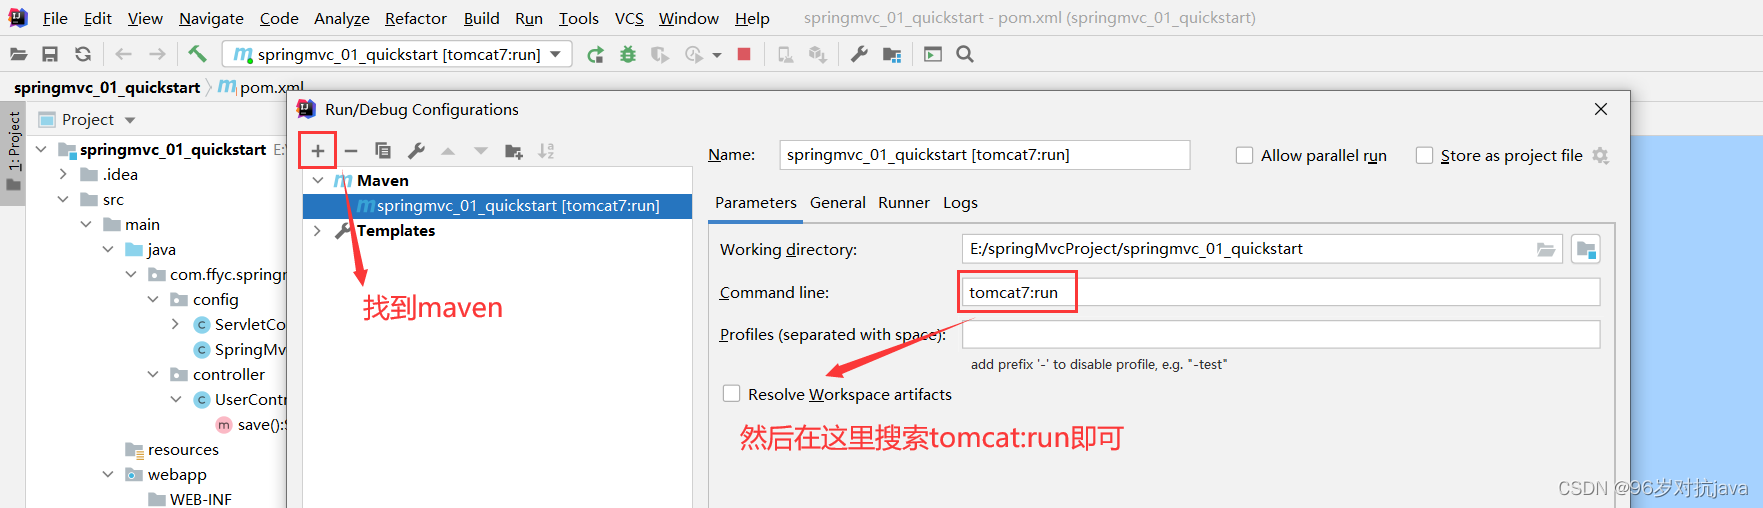The width and height of the screenshot is (1763, 508).
Task: Browse working directory folder icon
Action: (x=1546, y=249)
